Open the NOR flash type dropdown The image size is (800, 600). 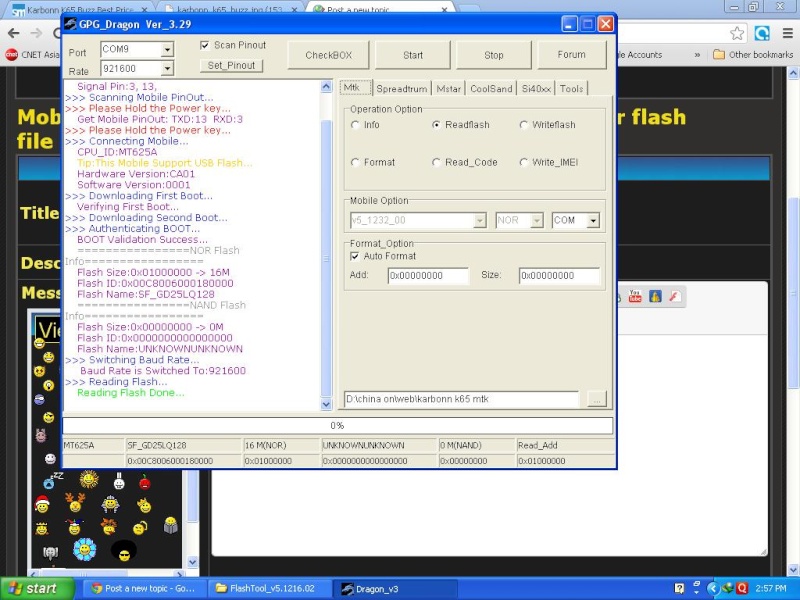[x=537, y=220]
